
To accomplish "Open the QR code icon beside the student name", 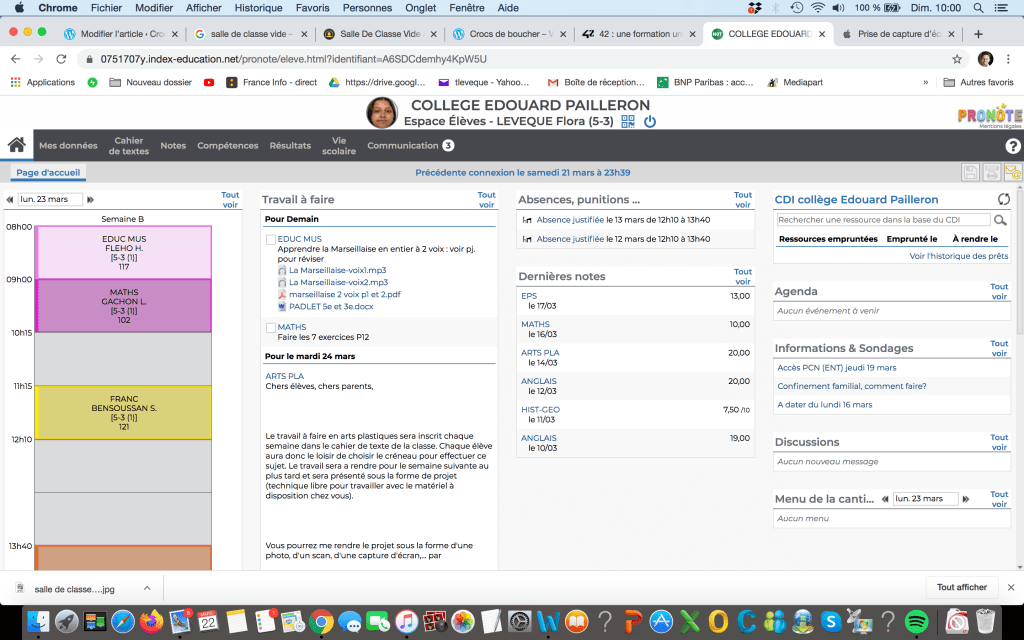I will click(x=628, y=122).
